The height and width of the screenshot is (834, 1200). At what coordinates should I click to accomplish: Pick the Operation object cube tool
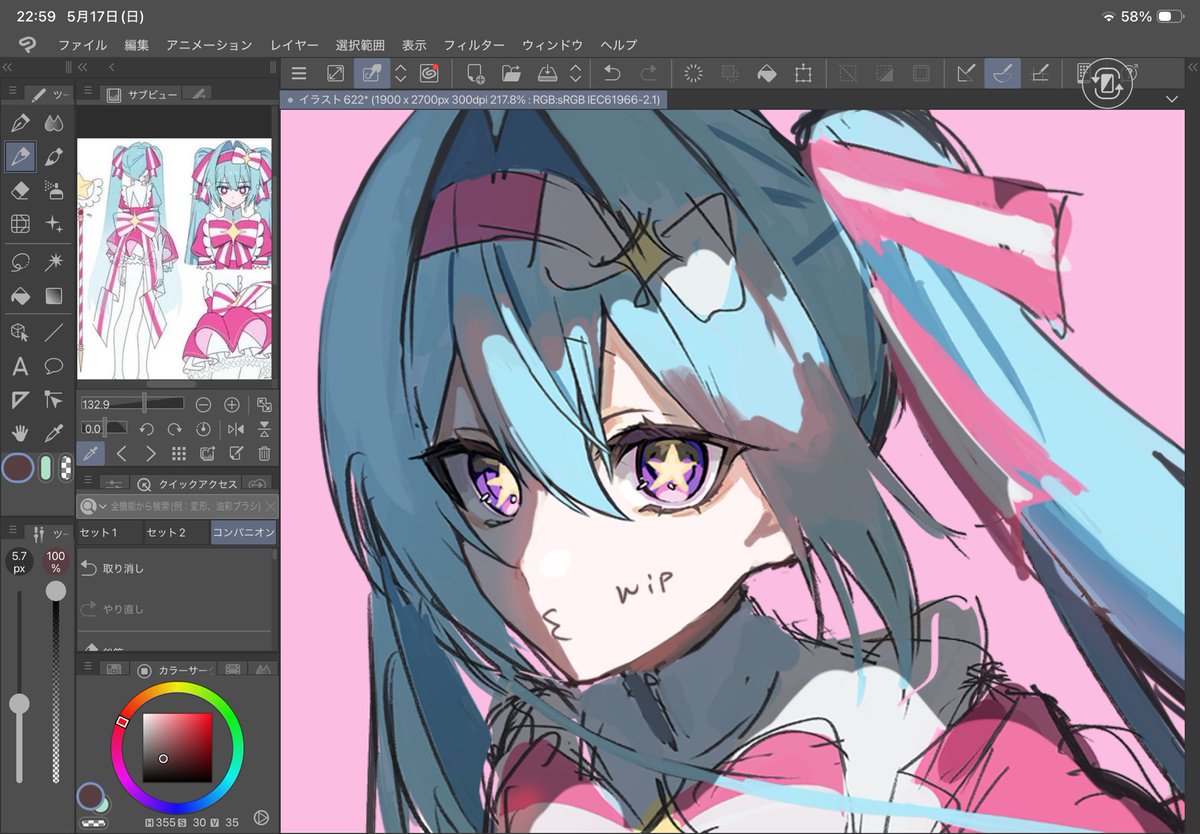click(19, 332)
